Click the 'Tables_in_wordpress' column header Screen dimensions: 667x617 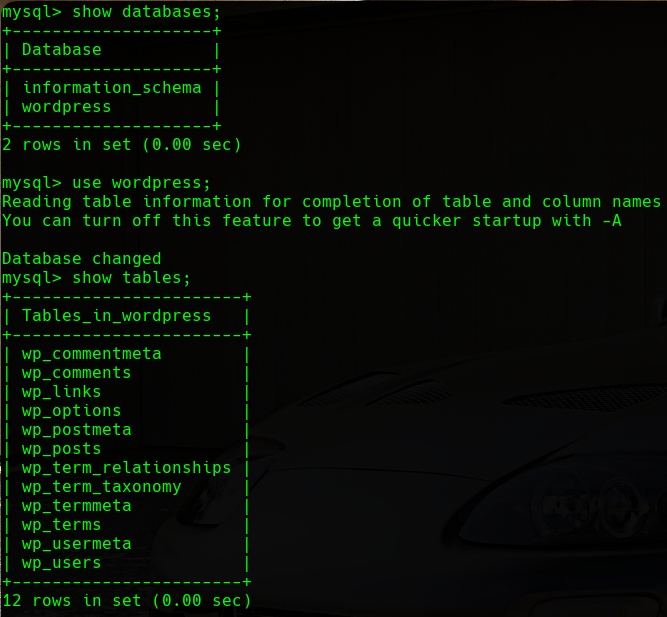117,316
